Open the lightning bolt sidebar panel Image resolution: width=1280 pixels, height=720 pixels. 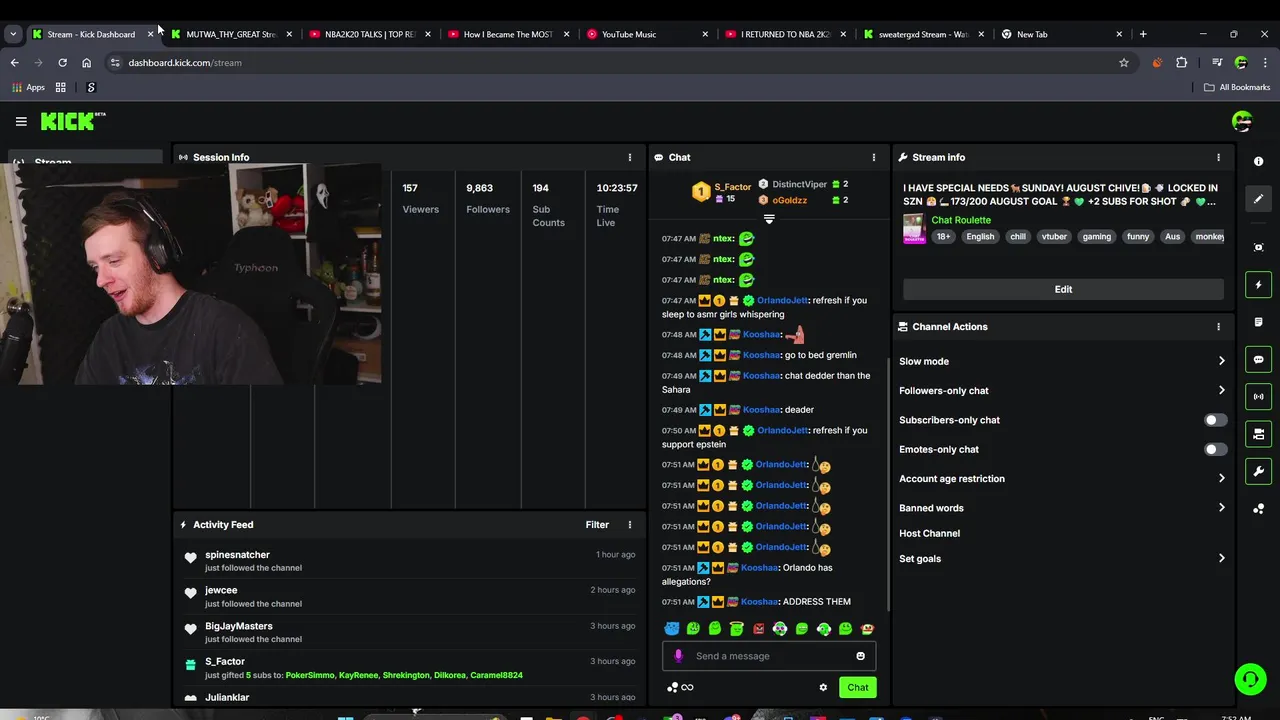(1258, 285)
